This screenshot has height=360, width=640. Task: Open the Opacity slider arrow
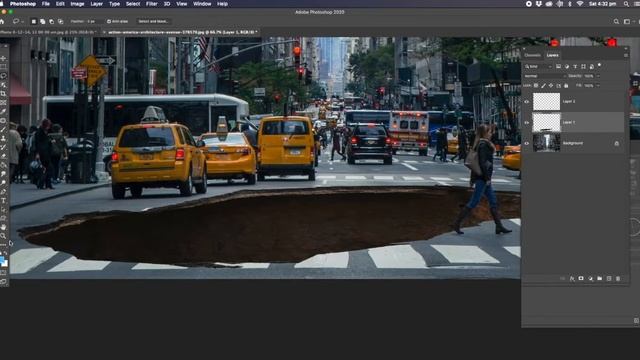(598, 76)
